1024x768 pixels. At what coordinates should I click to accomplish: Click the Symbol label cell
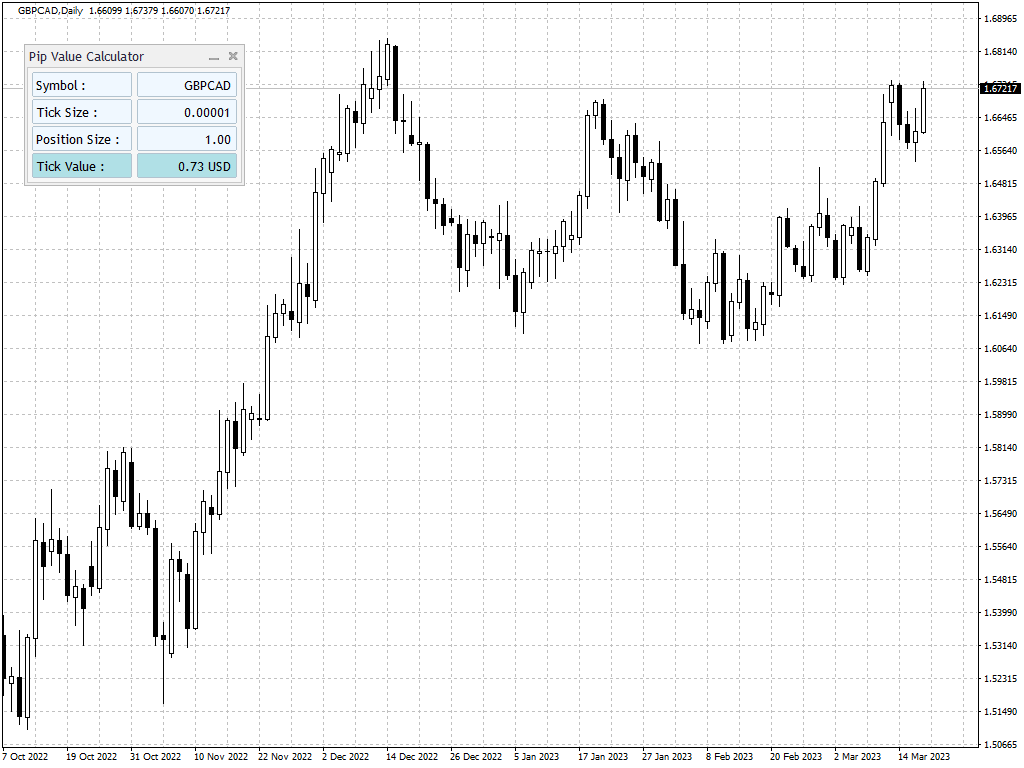pos(82,86)
